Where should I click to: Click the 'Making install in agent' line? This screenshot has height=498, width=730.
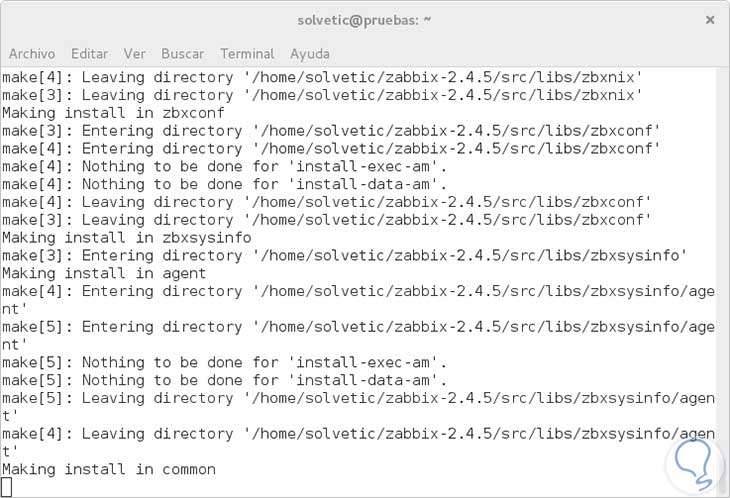pyautogui.click(x=104, y=273)
